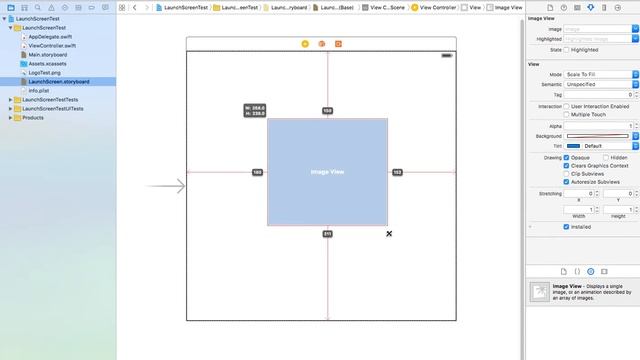Open the Issue navigator warning icon
Image resolution: width=640 pixels, height=360 pixels.
(x=51, y=7)
